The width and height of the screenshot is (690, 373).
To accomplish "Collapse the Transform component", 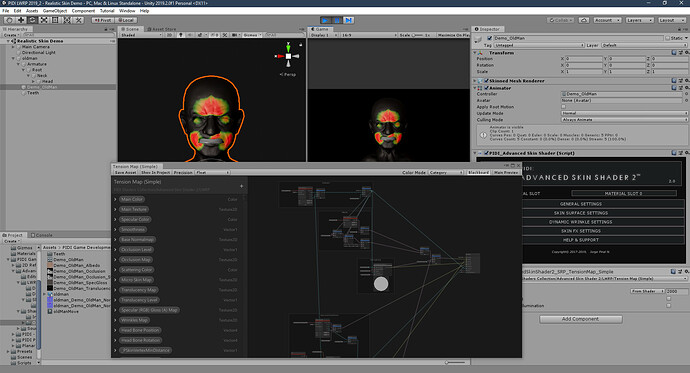I will [x=475, y=53].
